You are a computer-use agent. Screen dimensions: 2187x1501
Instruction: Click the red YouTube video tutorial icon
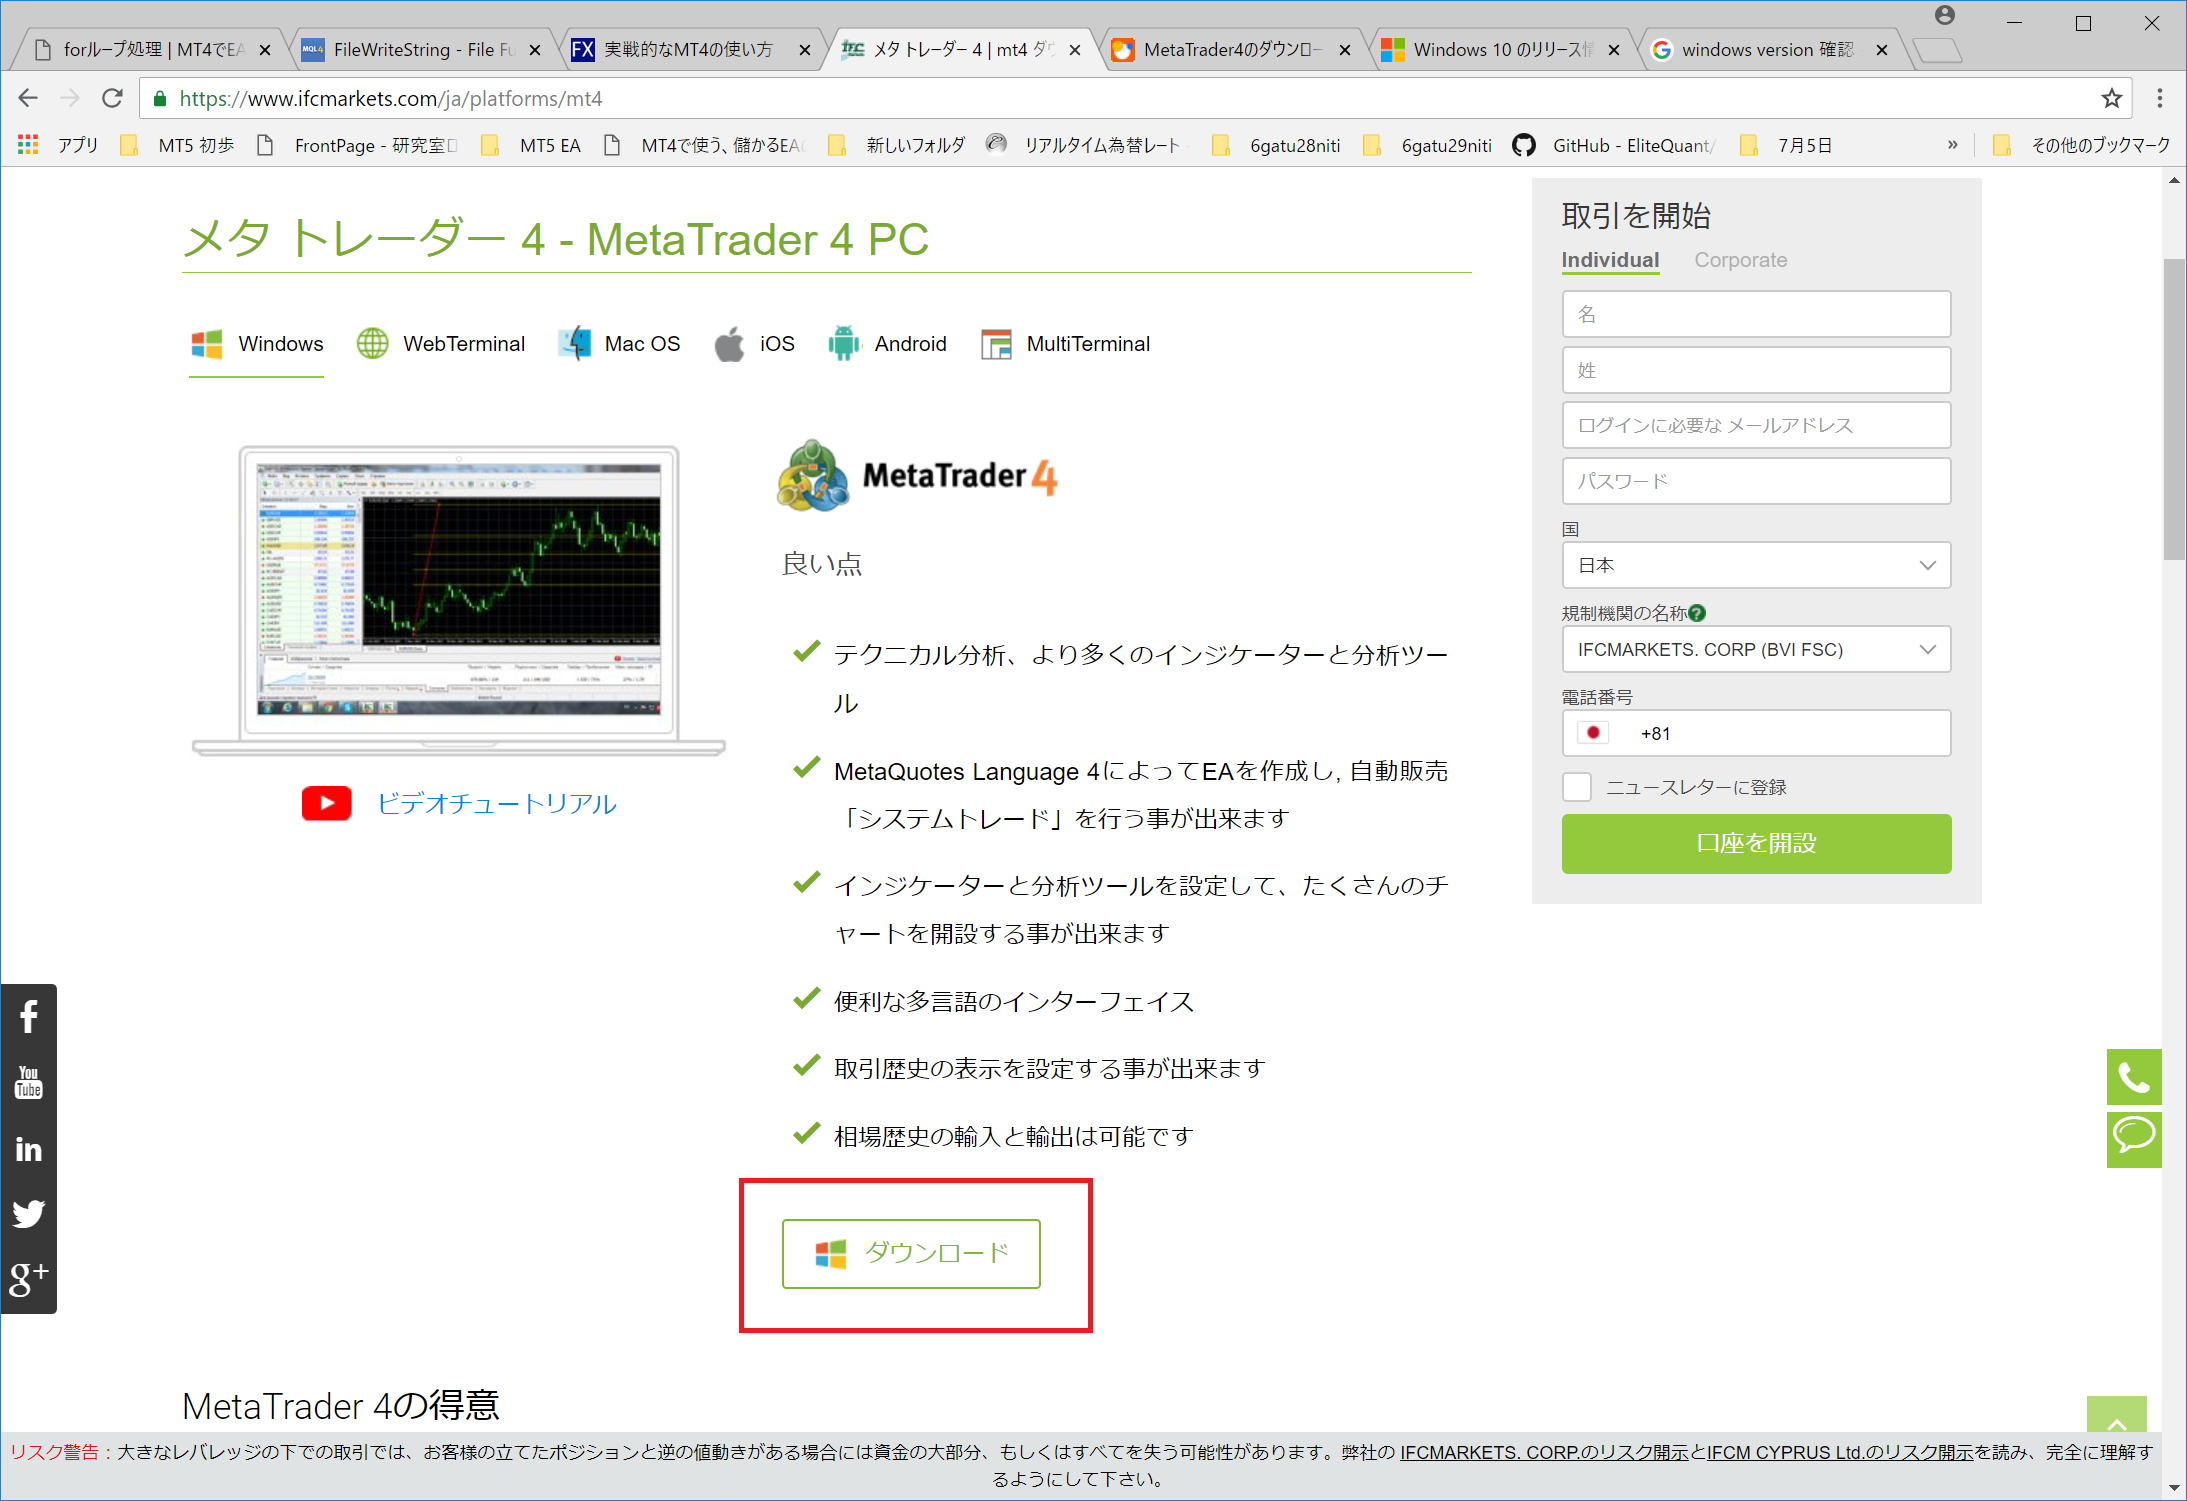pyautogui.click(x=326, y=803)
